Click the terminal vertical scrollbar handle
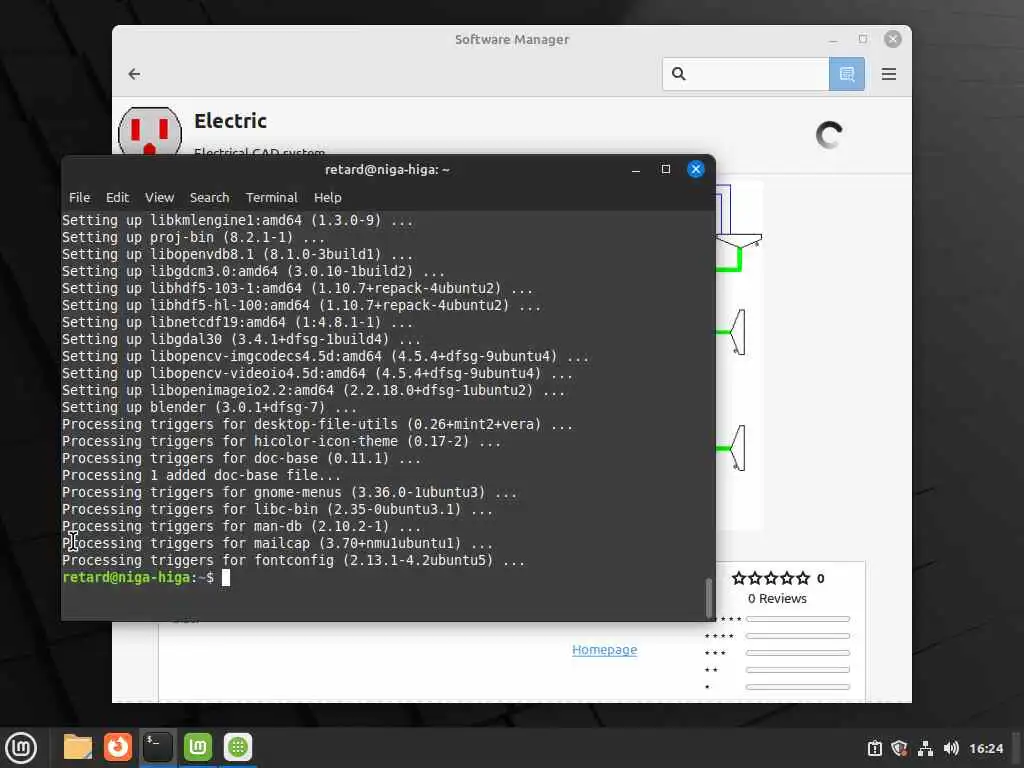Screen dimensions: 1024x768 (x=709, y=597)
